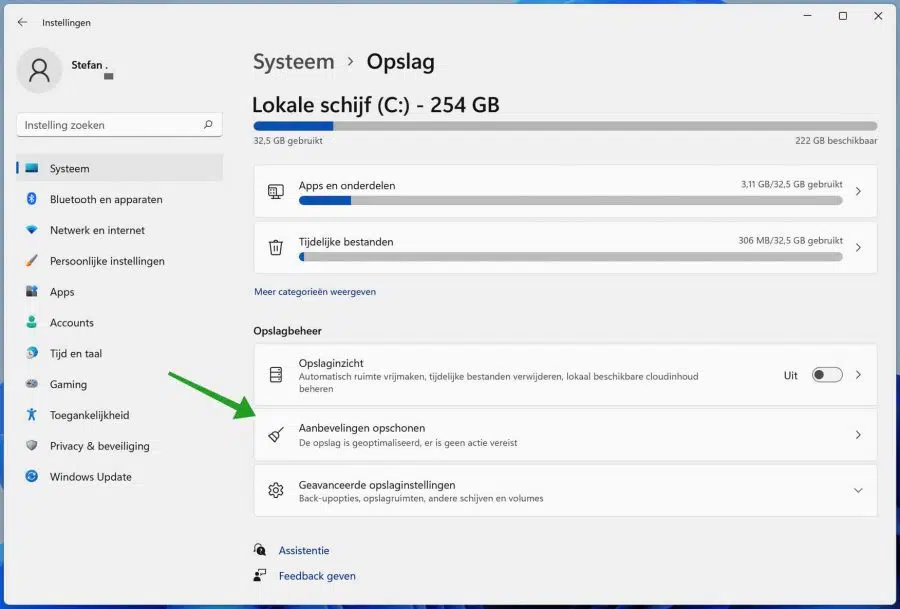900x609 pixels.
Task: Click the 'Instellingen' window title text
Action: pos(66,22)
